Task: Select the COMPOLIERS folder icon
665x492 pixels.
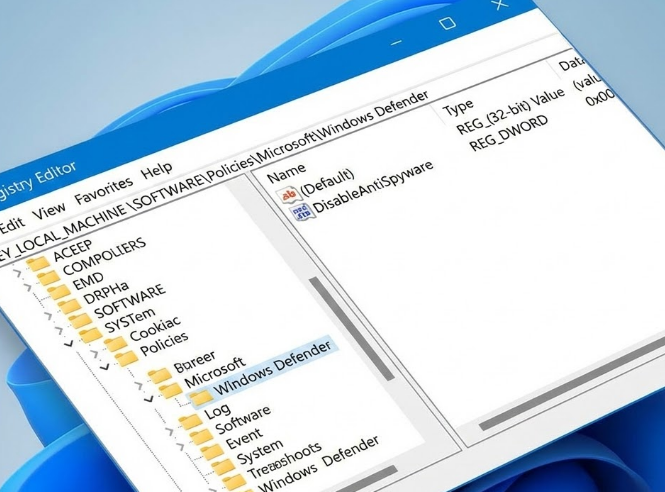Action: click(48, 278)
